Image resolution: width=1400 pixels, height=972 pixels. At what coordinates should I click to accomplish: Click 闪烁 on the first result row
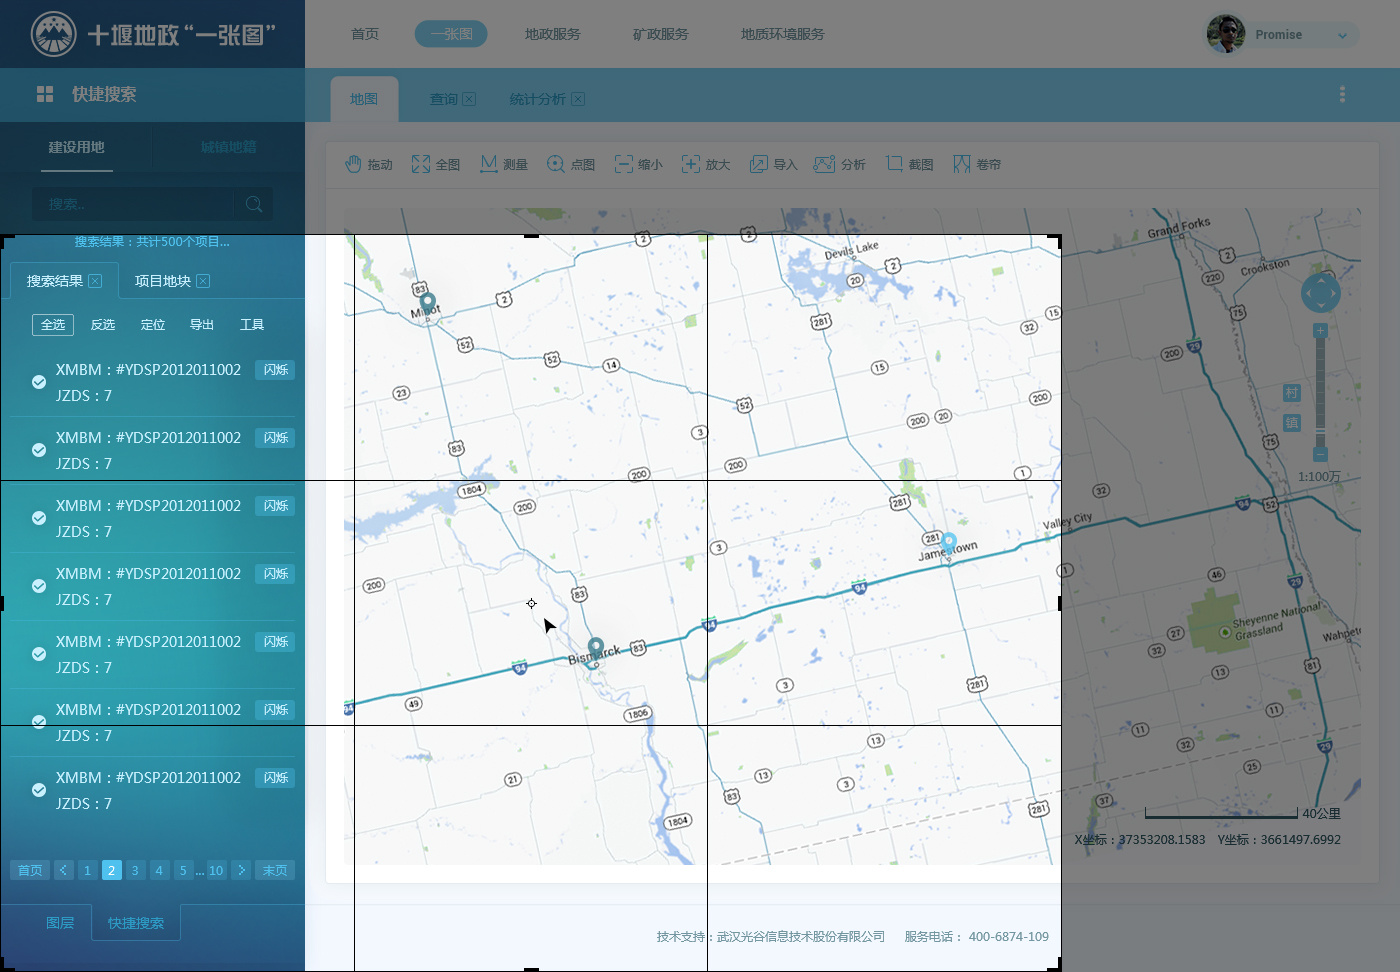tap(275, 370)
